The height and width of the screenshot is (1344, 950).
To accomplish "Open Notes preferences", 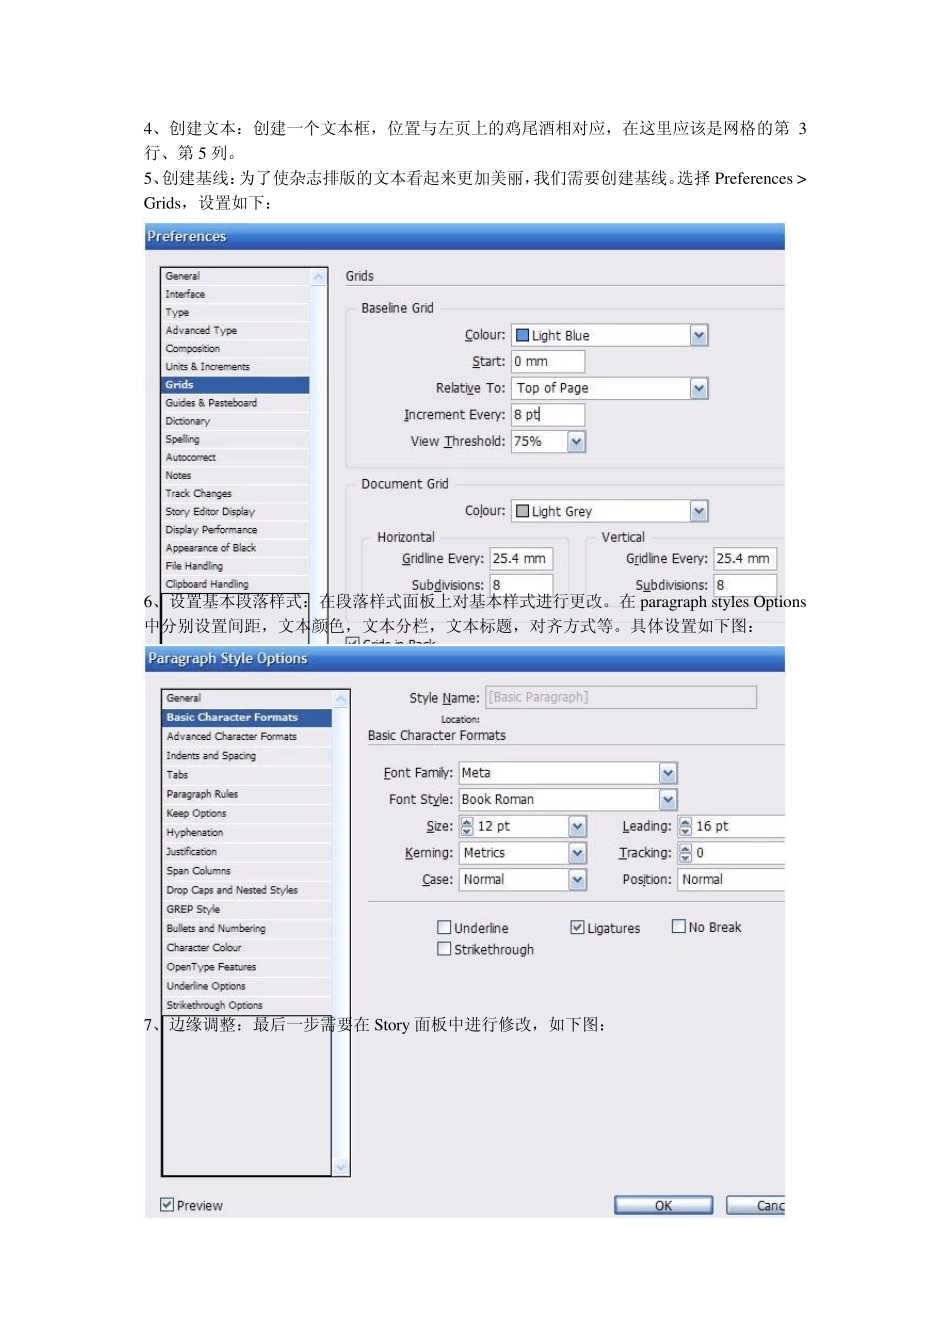I will [x=235, y=475].
